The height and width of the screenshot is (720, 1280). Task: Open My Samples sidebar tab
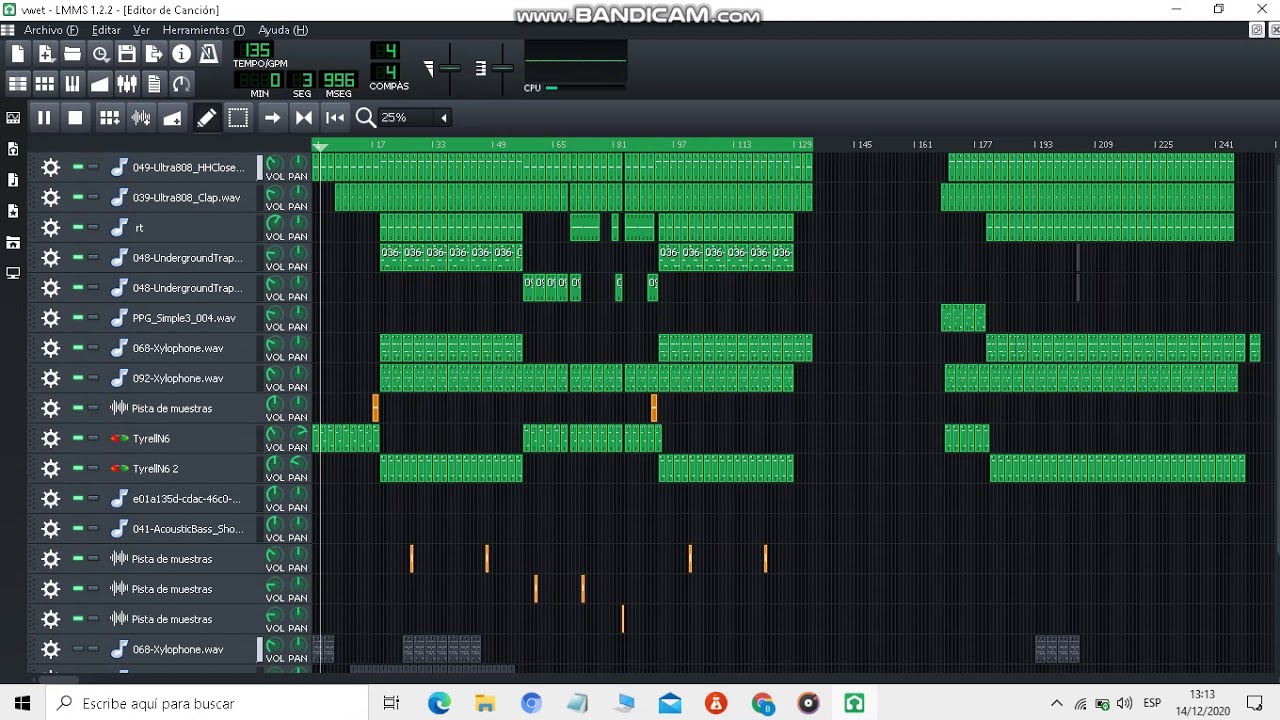pyautogui.click(x=13, y=180)
